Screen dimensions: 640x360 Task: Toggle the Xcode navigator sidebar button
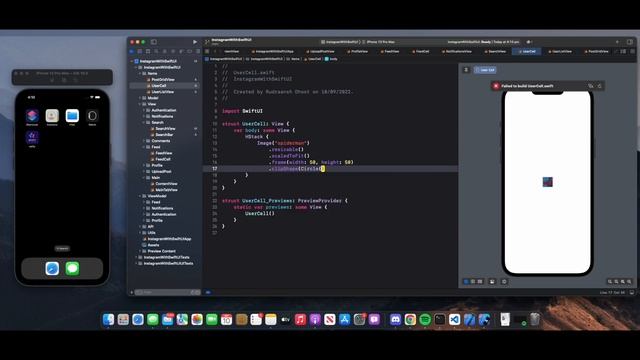[x=154, y=42]
